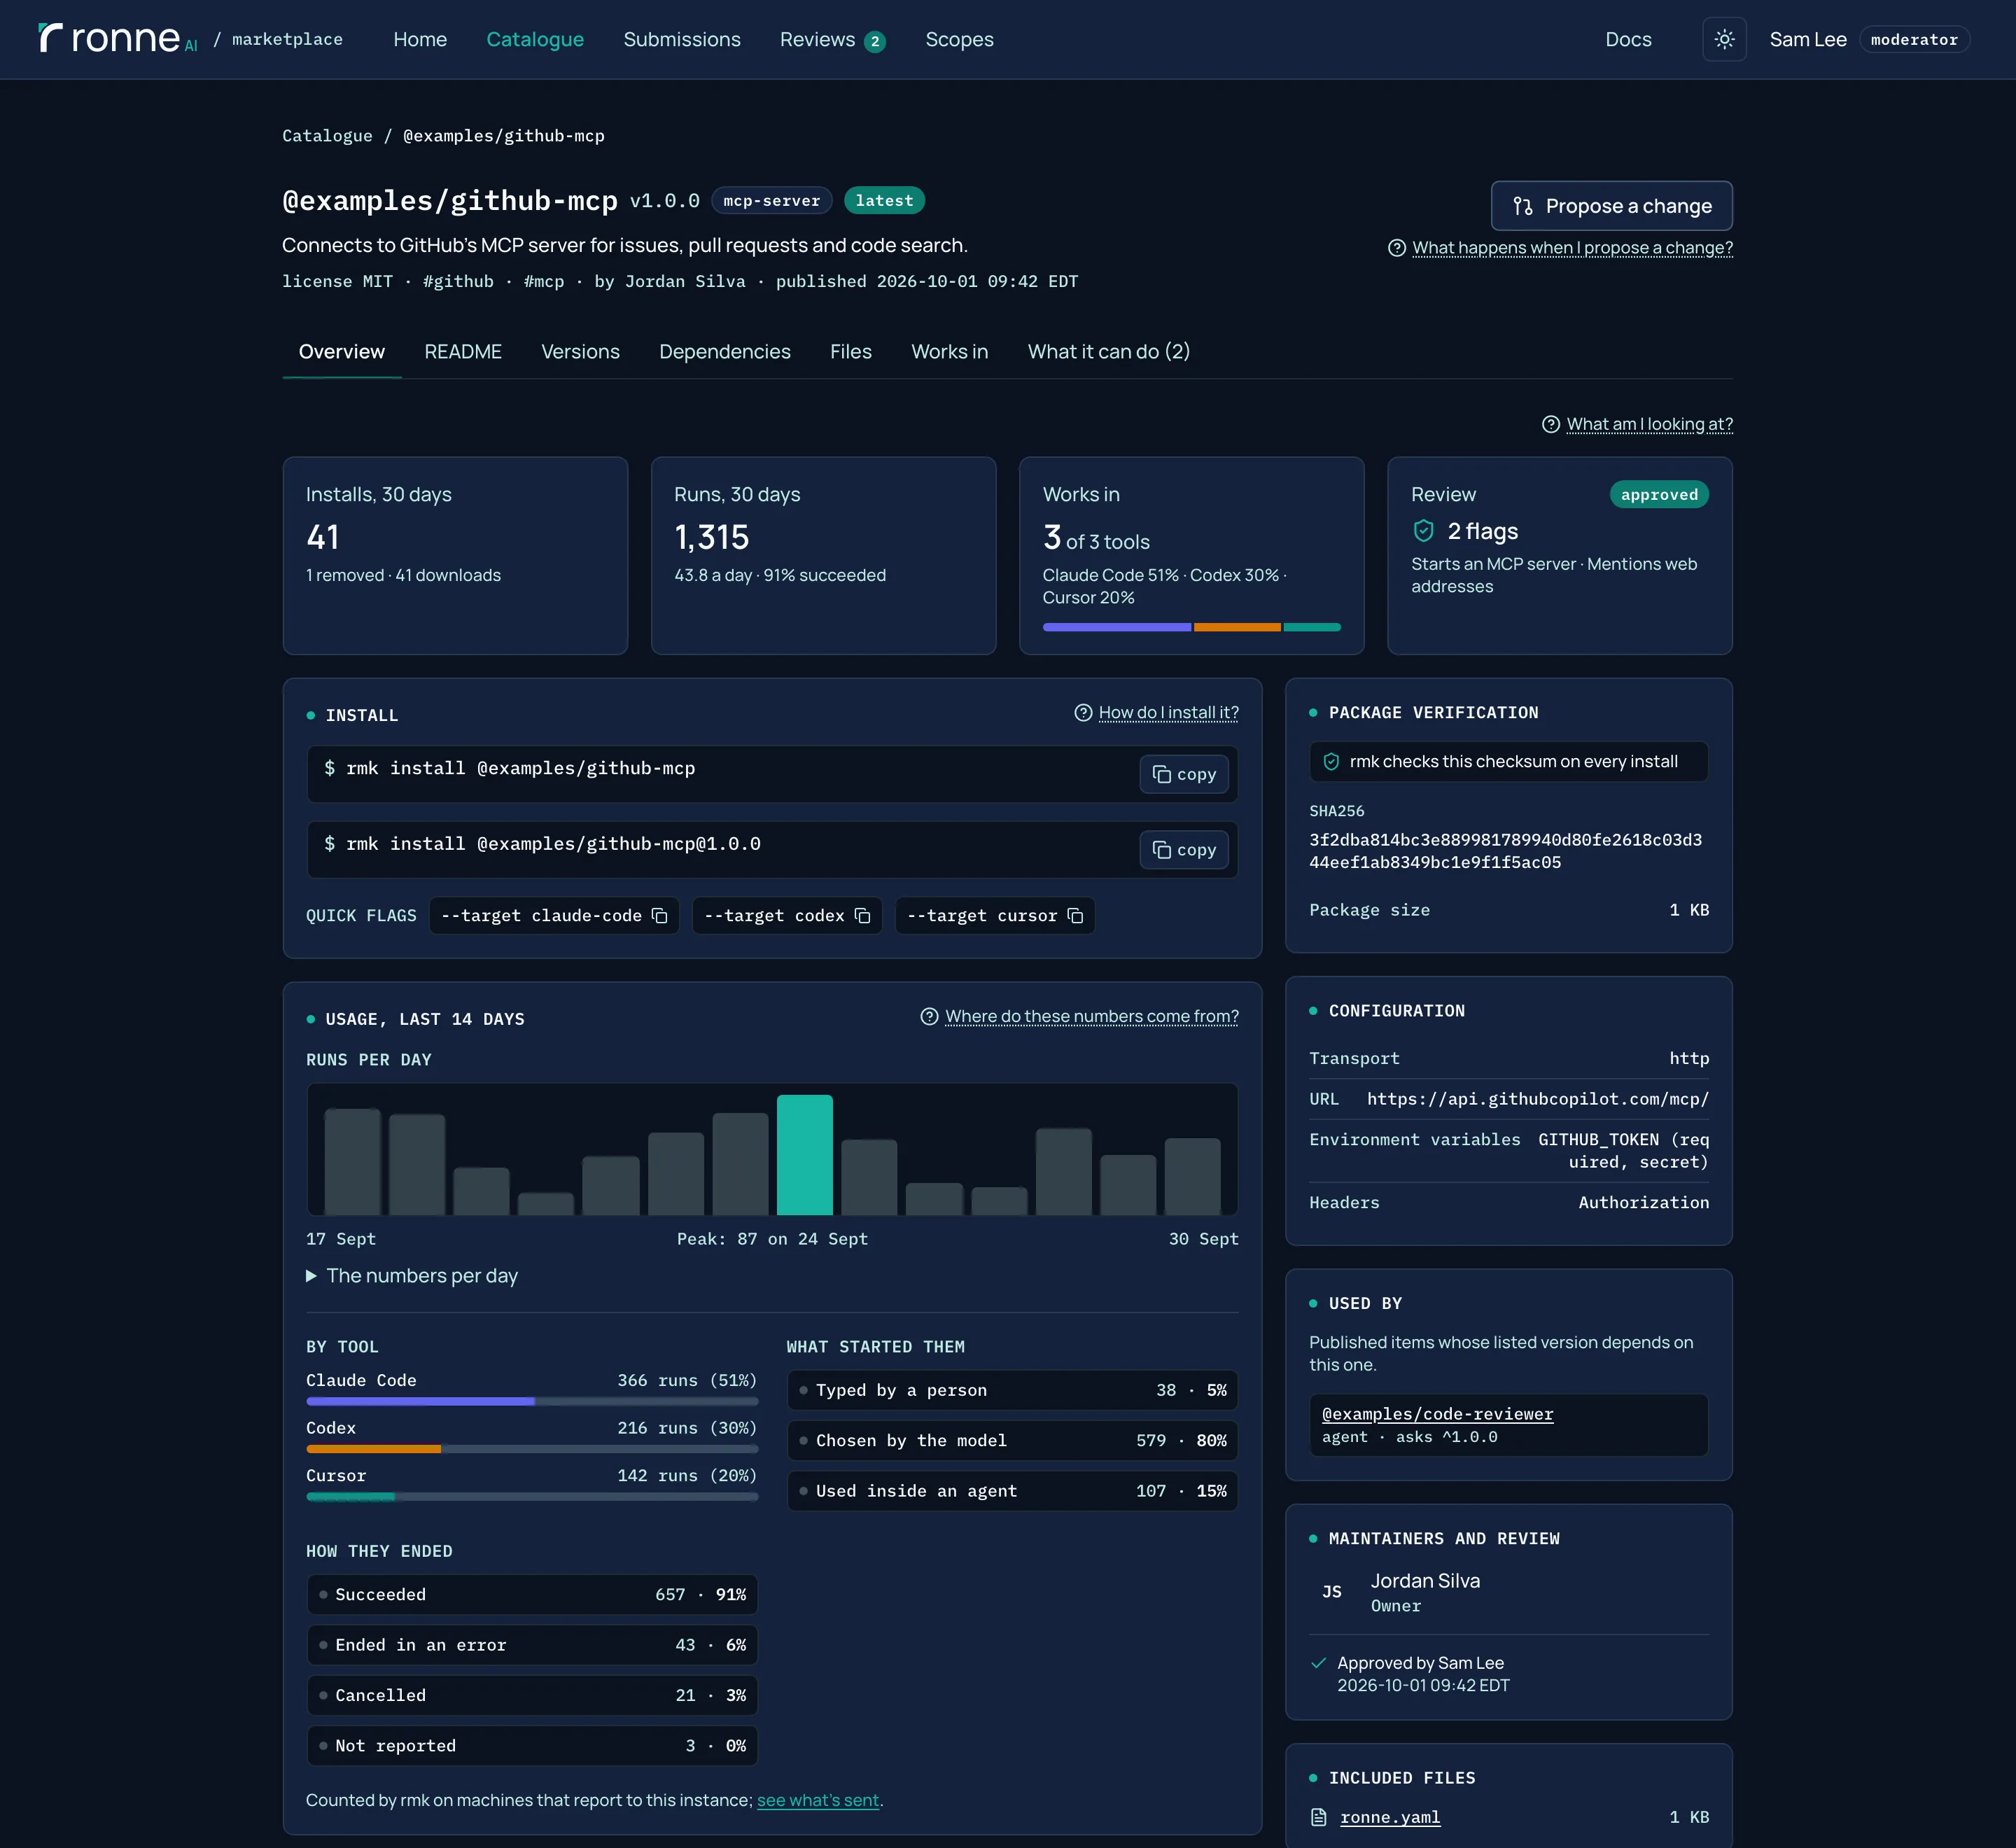Copy the --target cursor flag
The image size is (2016, 1848).
[x=1076, y=916]
